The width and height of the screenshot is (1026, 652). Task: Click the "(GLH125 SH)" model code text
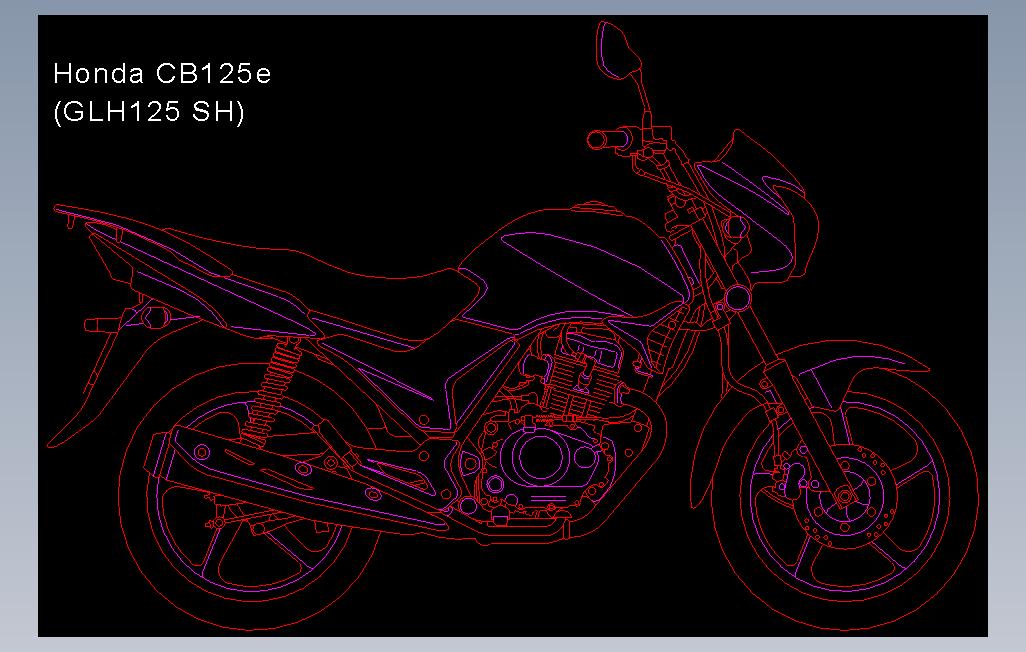click(149, 111)
